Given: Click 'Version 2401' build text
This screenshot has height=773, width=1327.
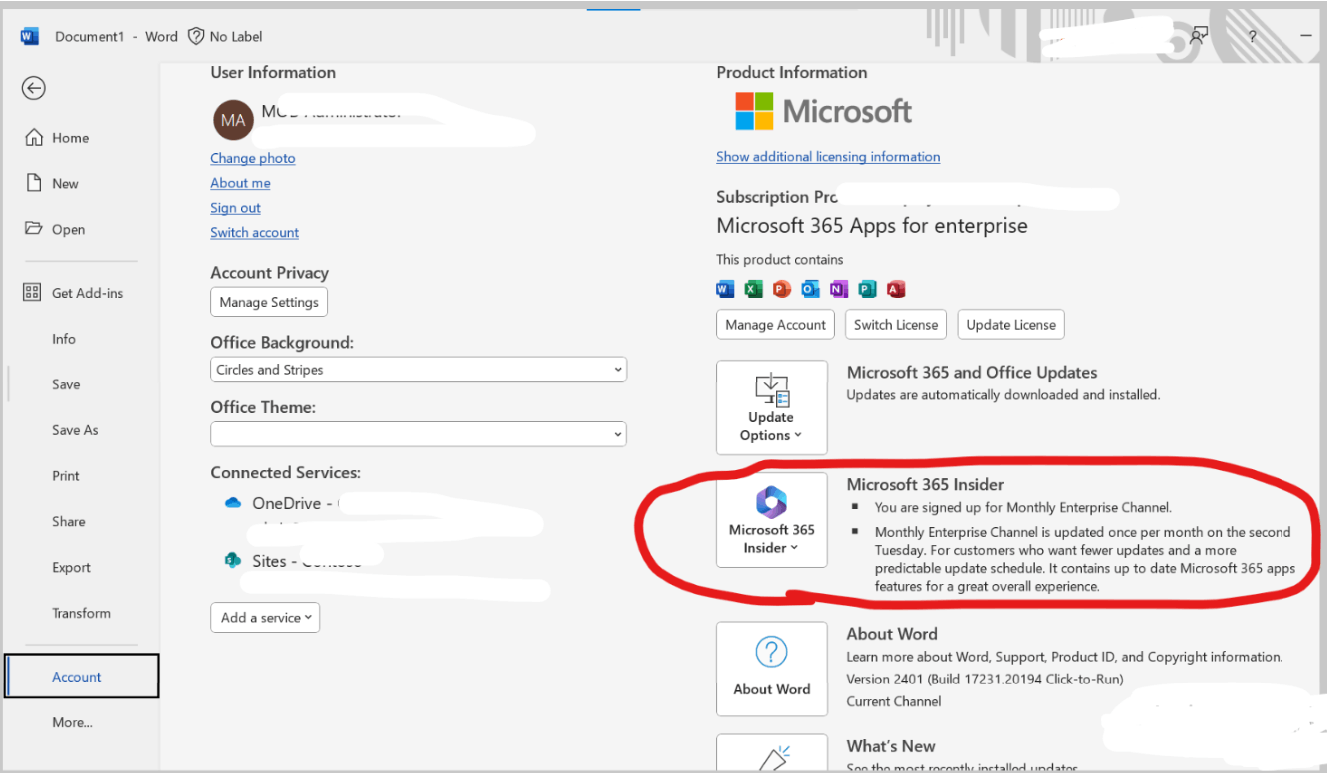Looking at the screenshot, I should [985, 679].
